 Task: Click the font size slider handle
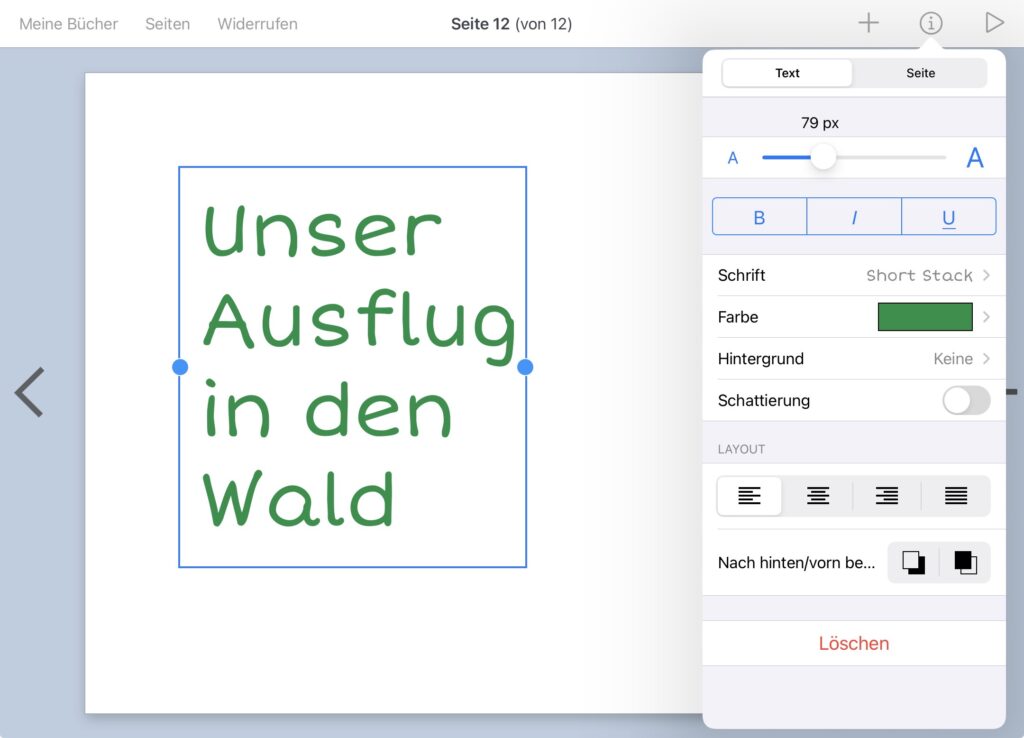(823, 157)
